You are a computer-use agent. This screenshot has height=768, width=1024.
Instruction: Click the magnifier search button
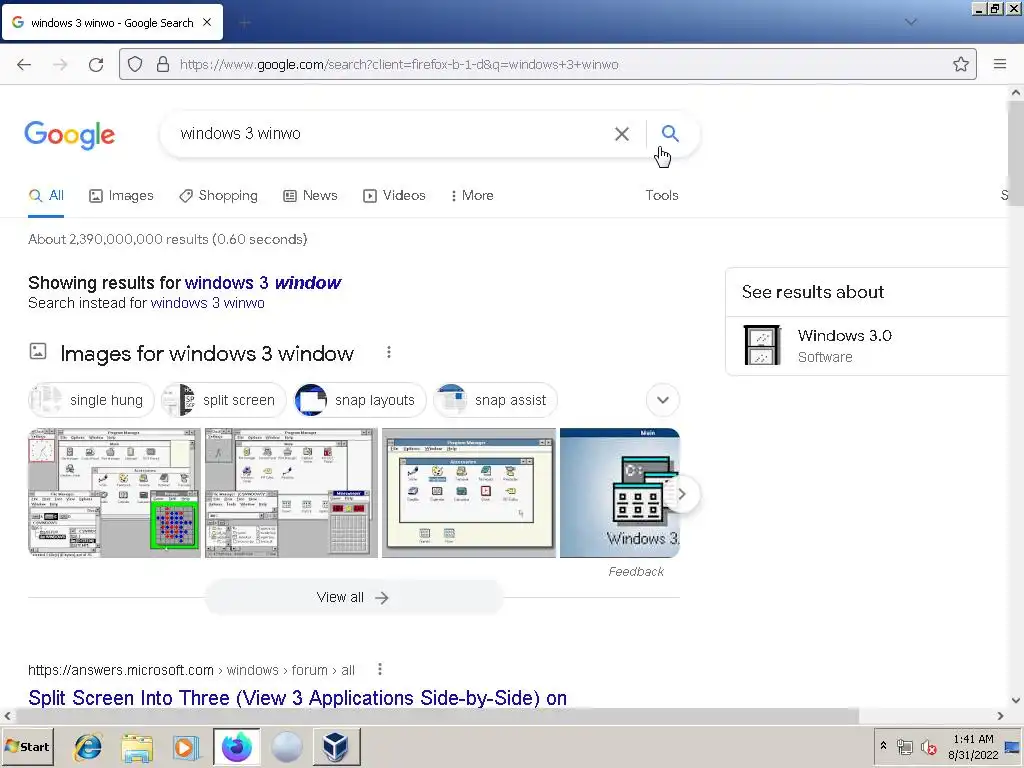click(x=670, y=133)
